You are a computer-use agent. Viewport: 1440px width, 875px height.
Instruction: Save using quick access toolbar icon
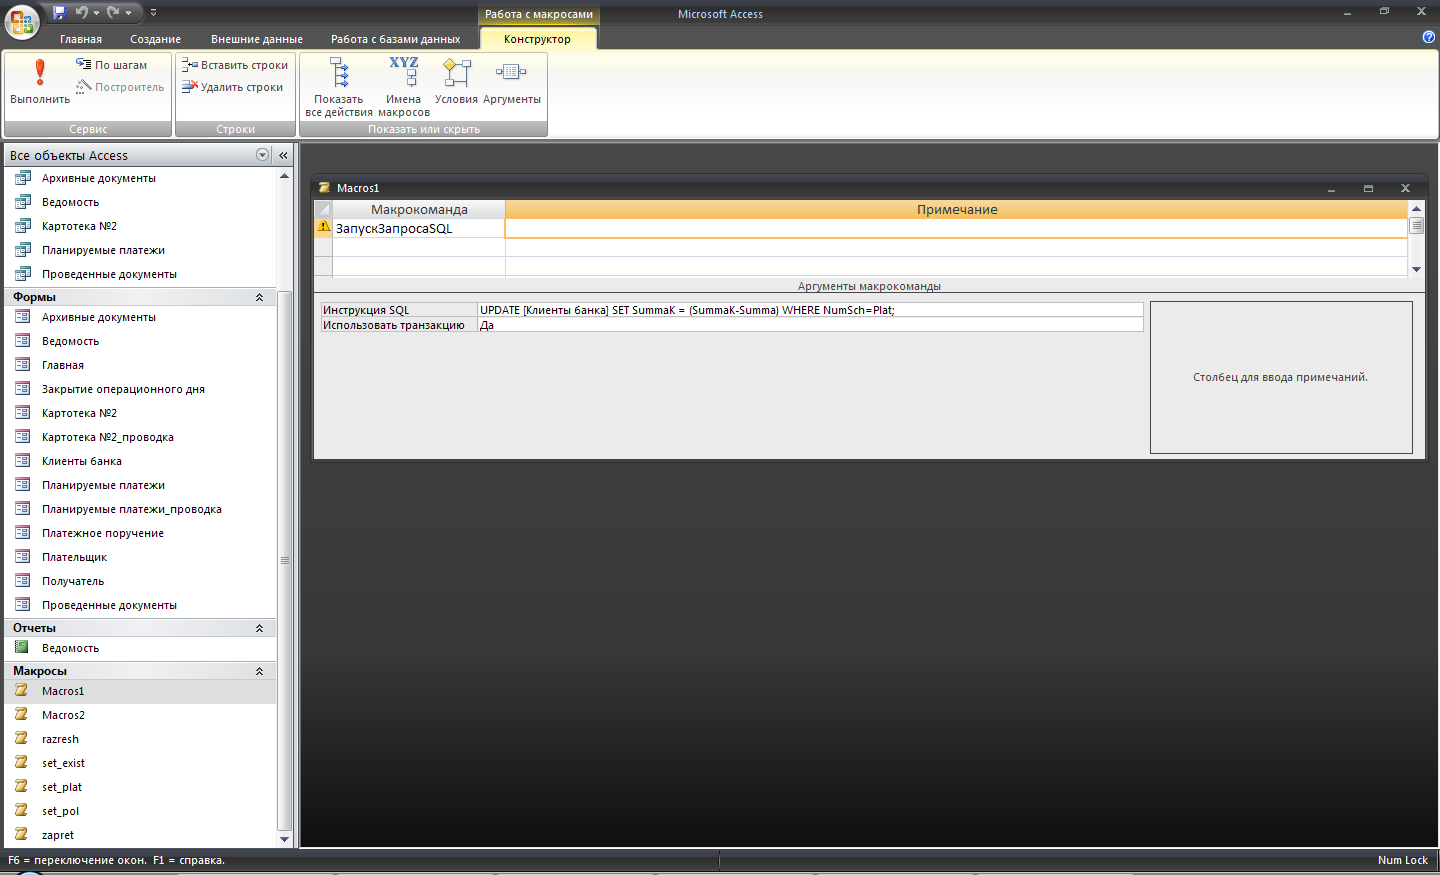(x=59, y=12)
